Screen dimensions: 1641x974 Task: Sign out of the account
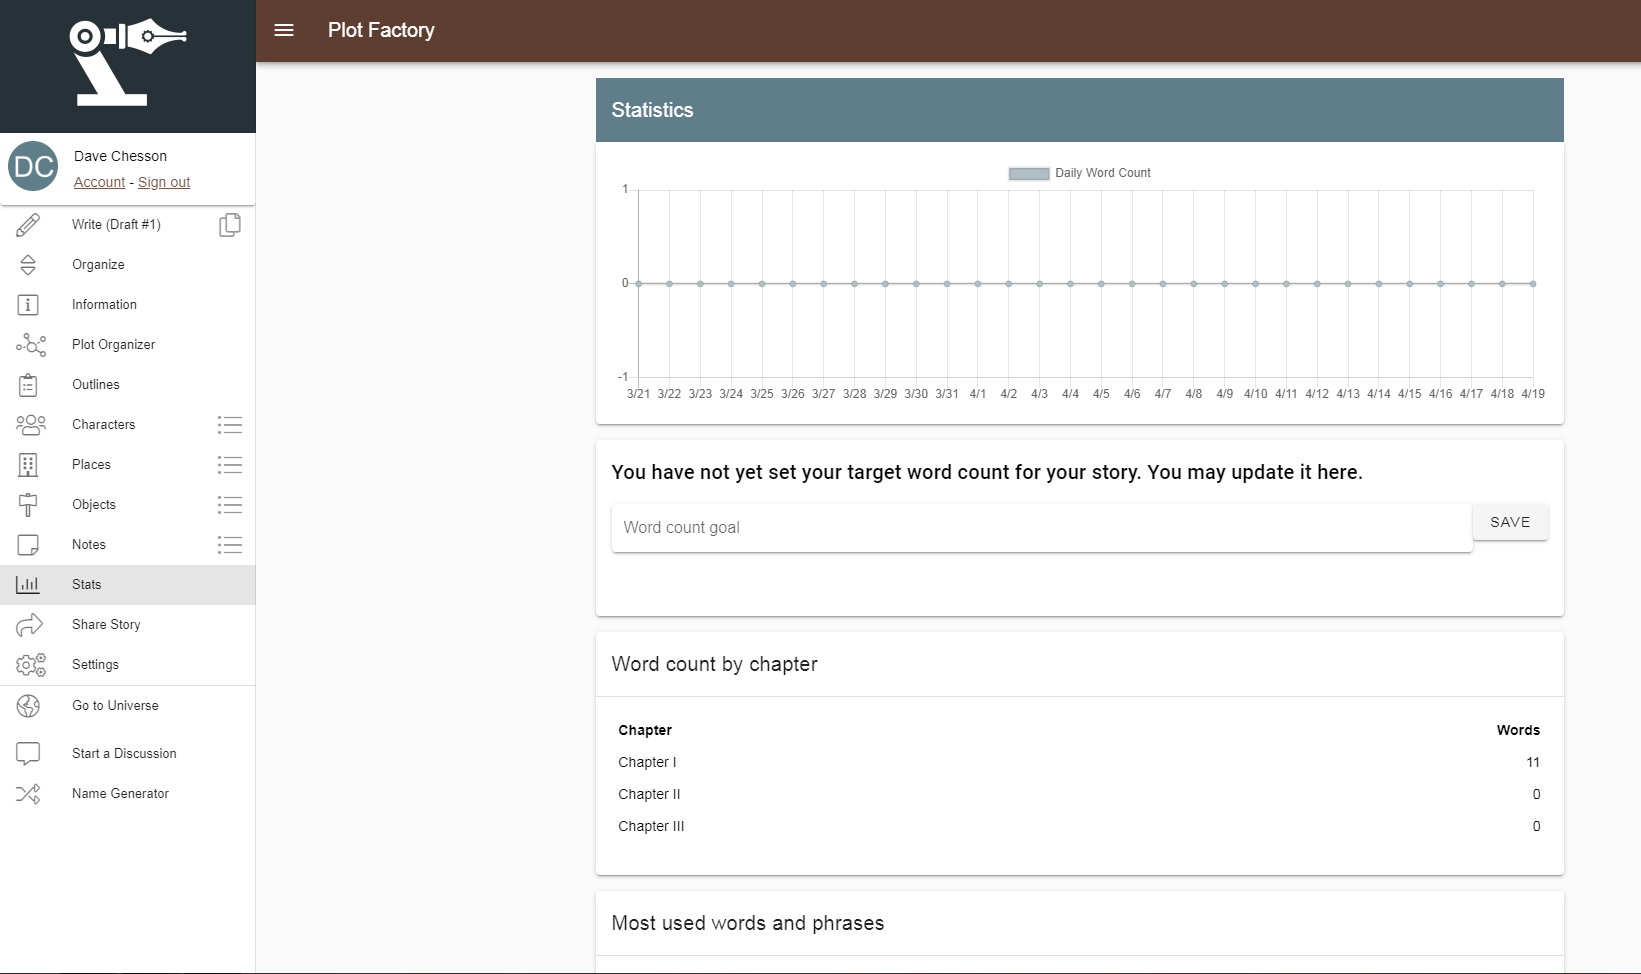tap(163, 182)
